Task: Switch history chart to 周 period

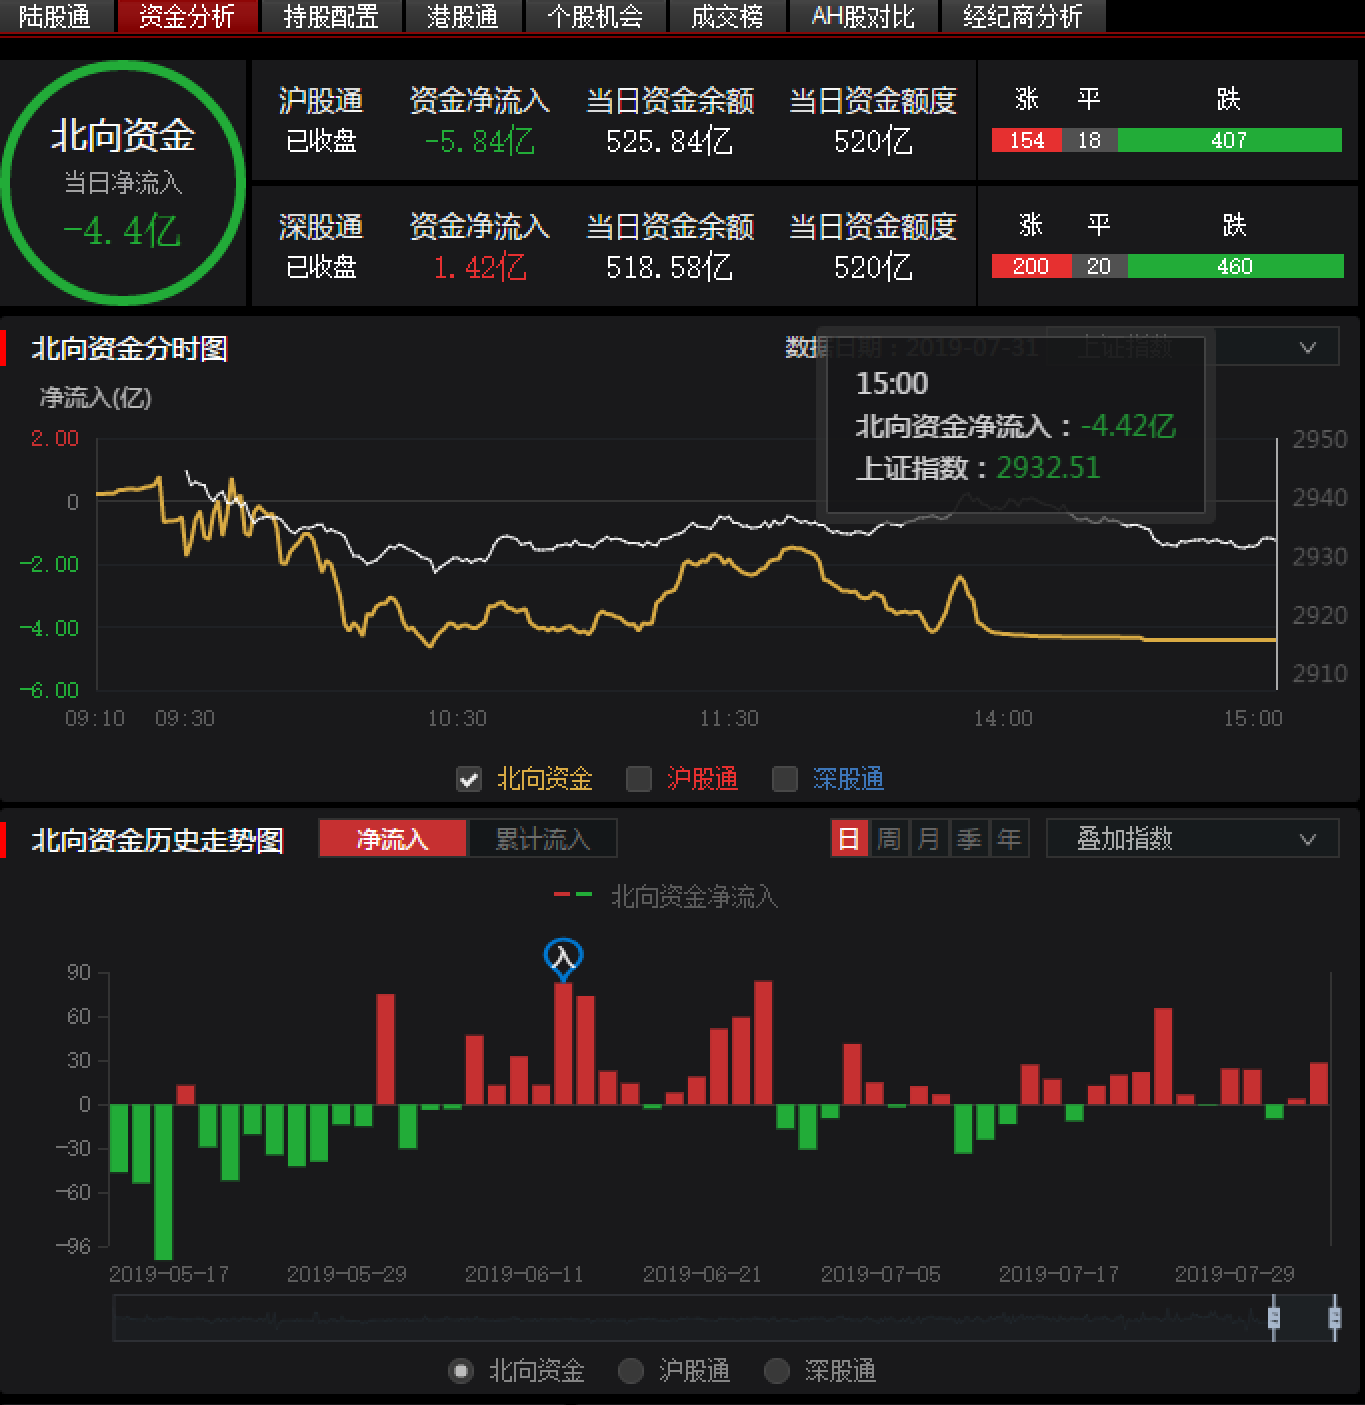Action: (889, 839)
